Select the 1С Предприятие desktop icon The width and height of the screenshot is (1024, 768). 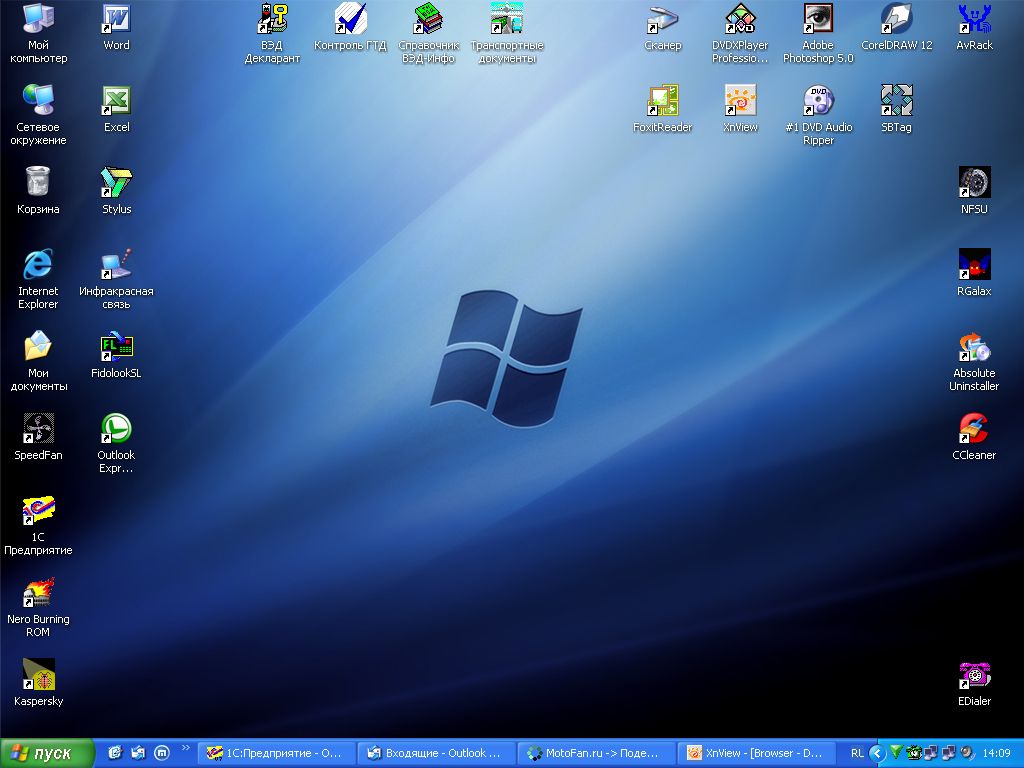click(38, 525)
